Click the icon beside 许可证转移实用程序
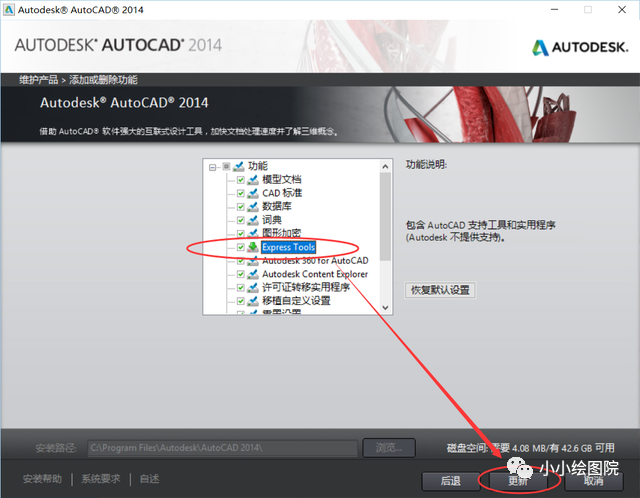Screen dimensions: 640x498 253,287
